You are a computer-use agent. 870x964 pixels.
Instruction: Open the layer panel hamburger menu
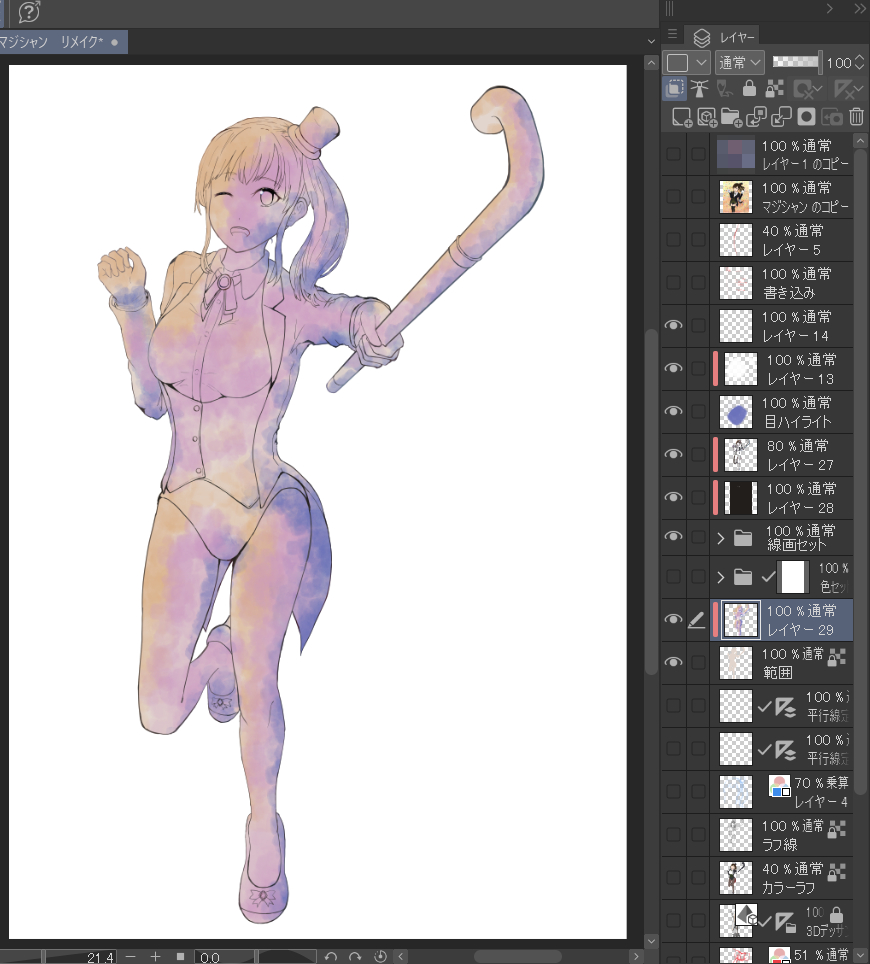[673, 34]
